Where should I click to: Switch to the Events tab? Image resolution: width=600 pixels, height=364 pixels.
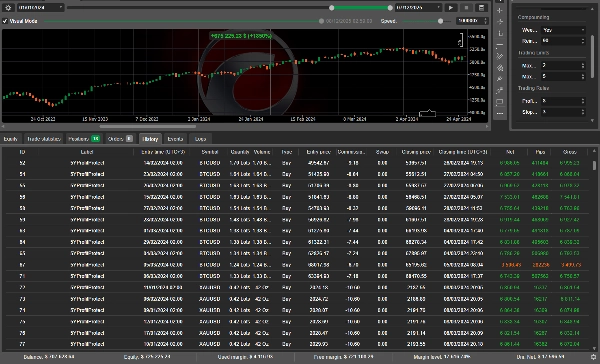click(175, 139)
